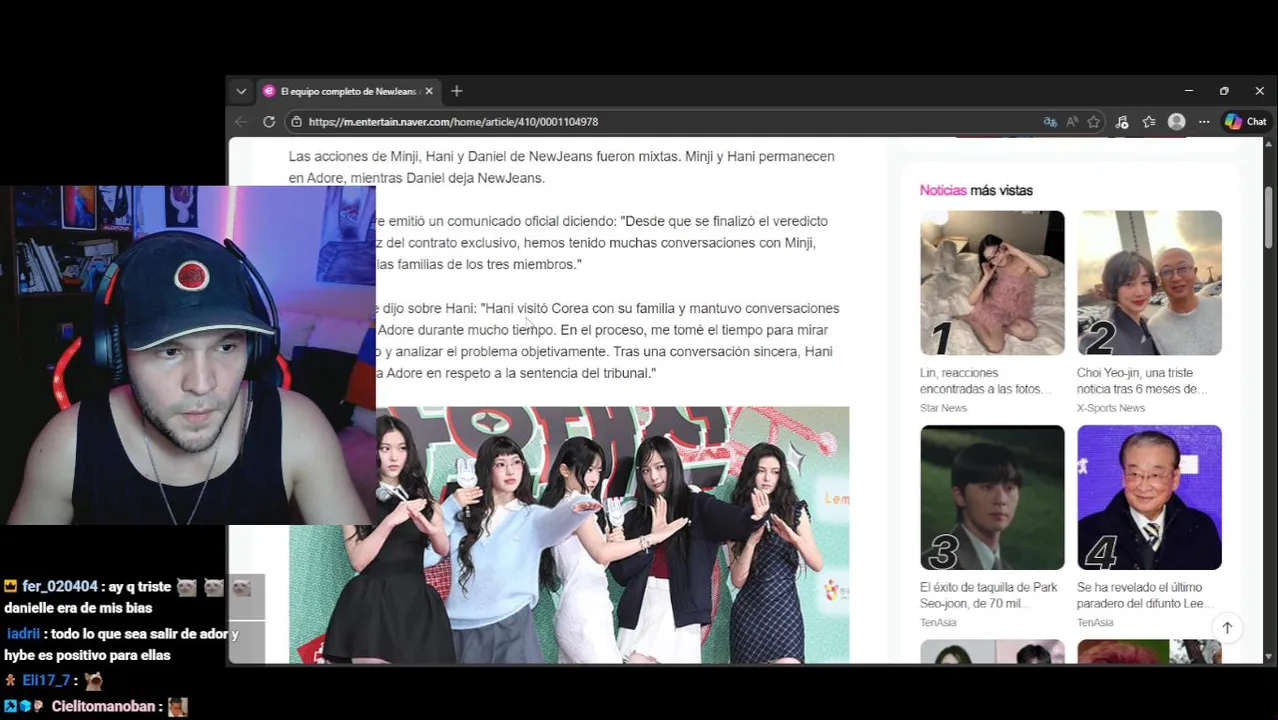Viewport: 1278px width, 720px height.
Task: Open headline 'Se ha revelado el último paradero'
Action: [1146, 595]
